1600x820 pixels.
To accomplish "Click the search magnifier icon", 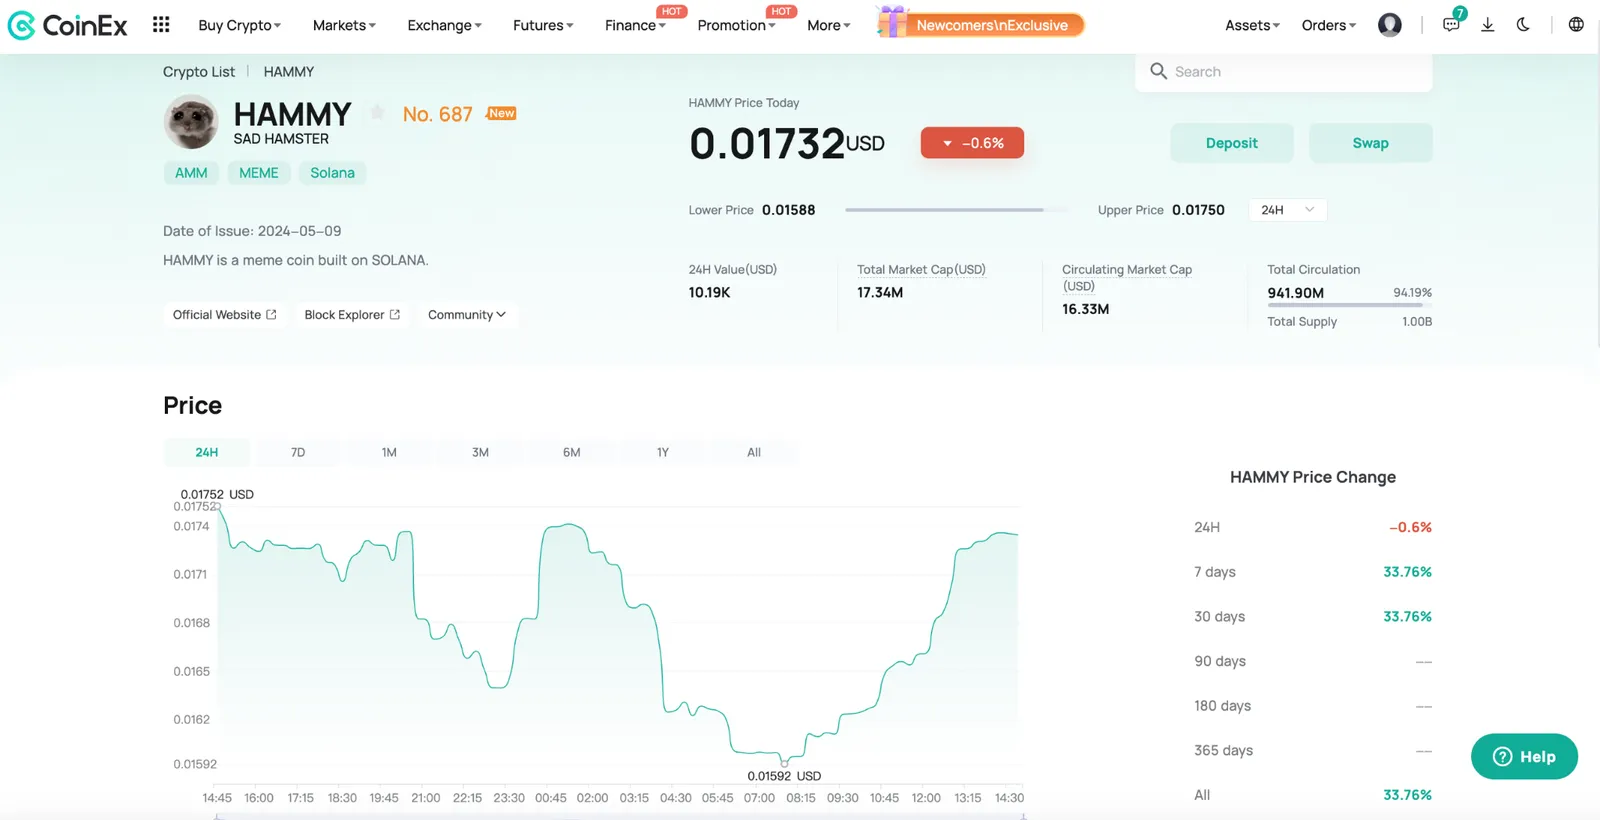I will 1159,71.
